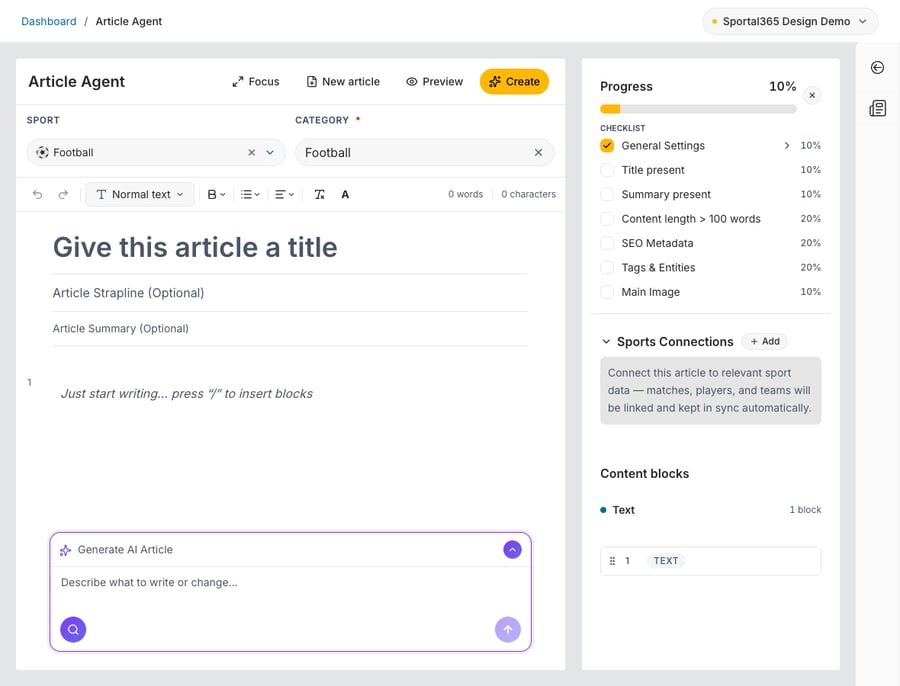Click the orange Create button

(x=514, y=82)
